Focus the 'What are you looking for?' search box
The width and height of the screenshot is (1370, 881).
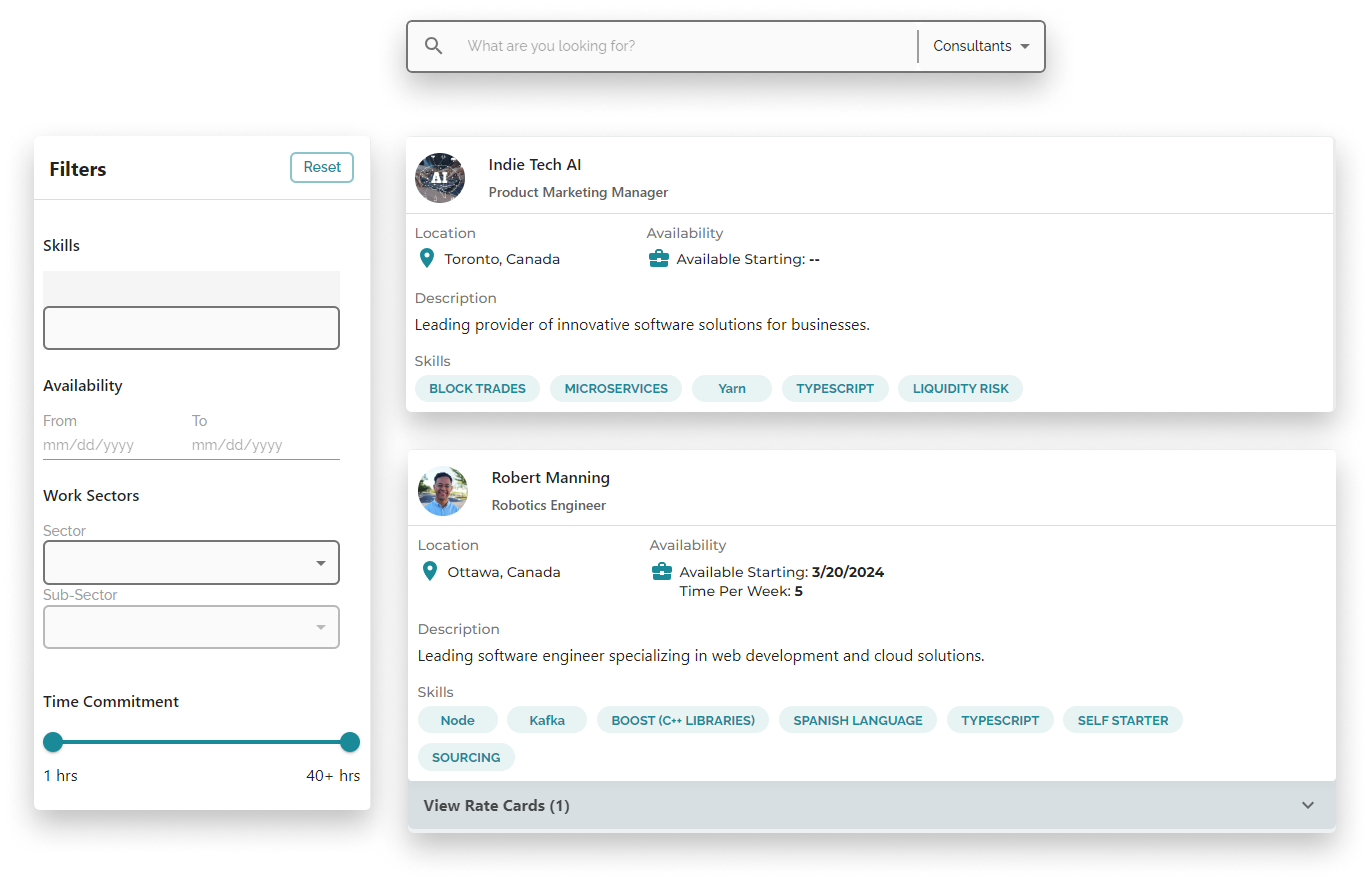pyautogui.click(x=685, y=46)
